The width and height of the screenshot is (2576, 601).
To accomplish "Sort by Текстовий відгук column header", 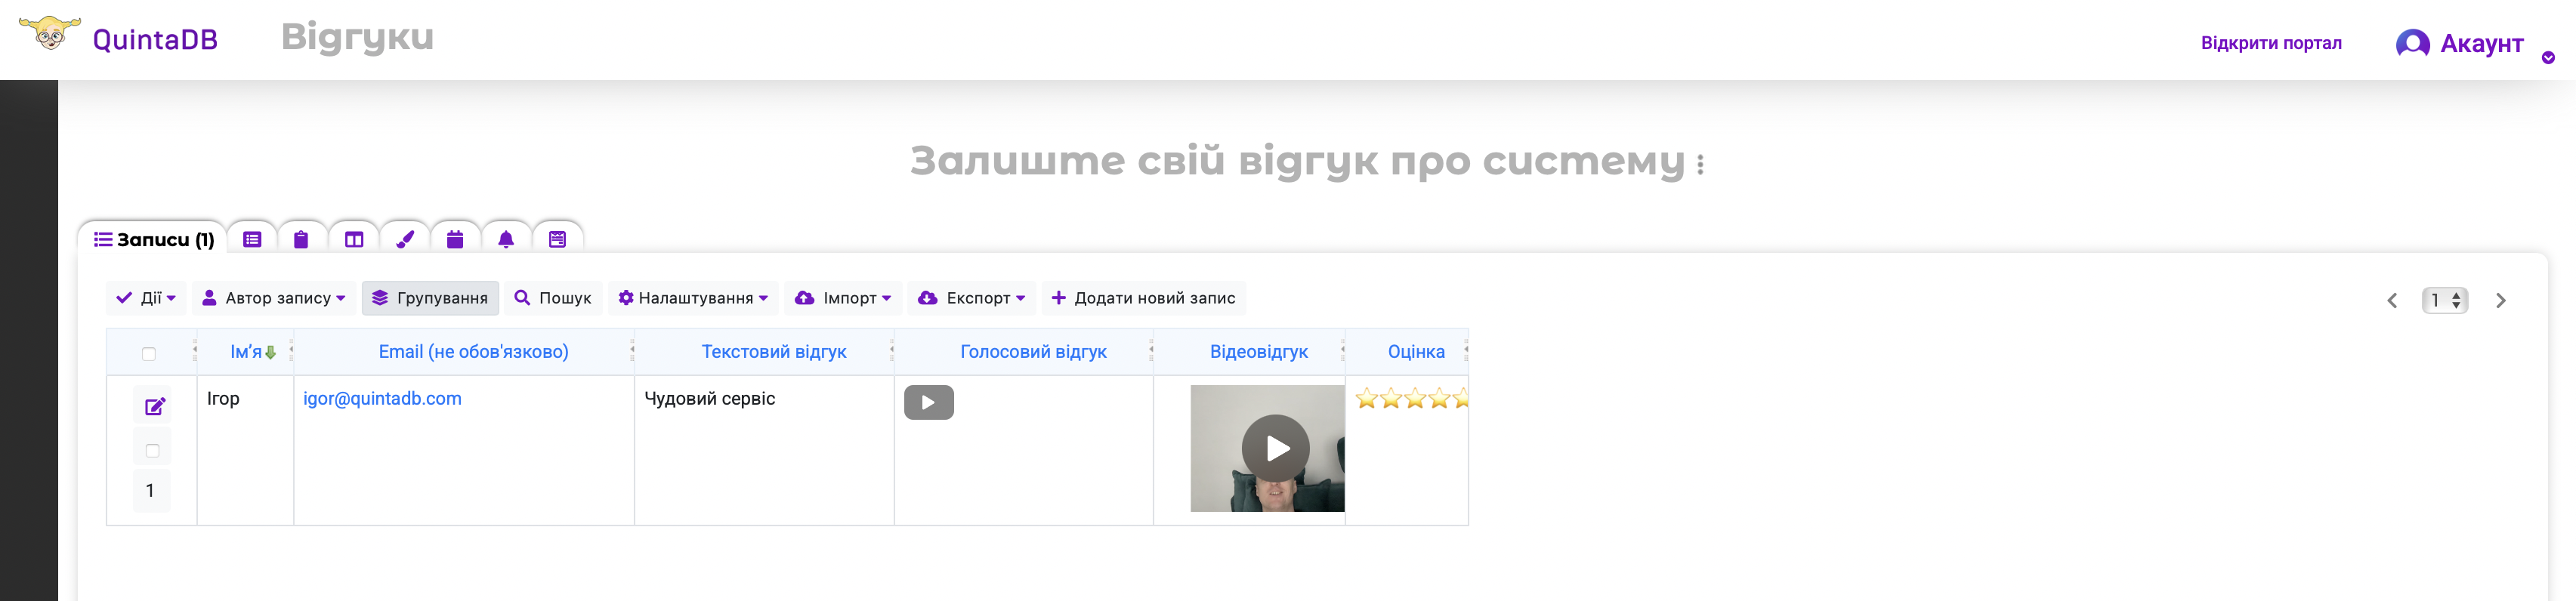I will (773, 352).
